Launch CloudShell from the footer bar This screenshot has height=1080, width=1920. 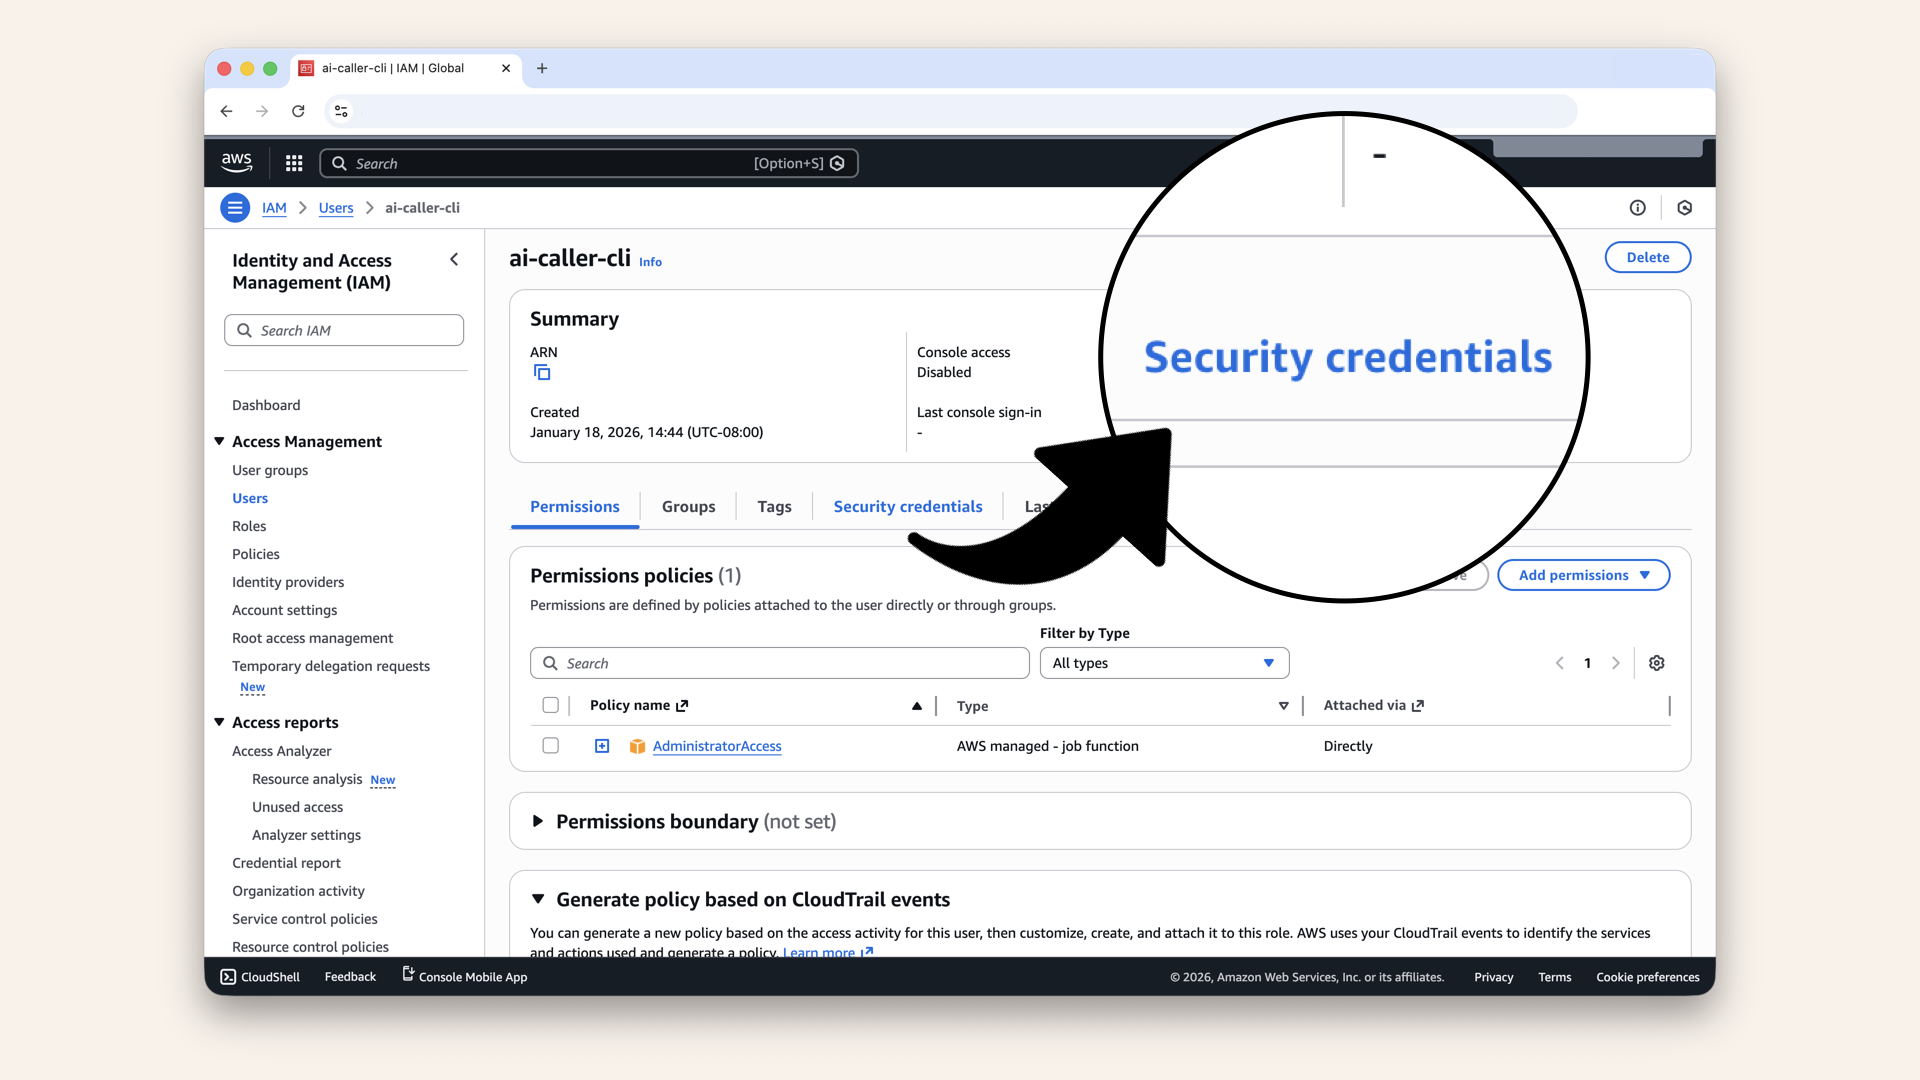tap(259, 977)
